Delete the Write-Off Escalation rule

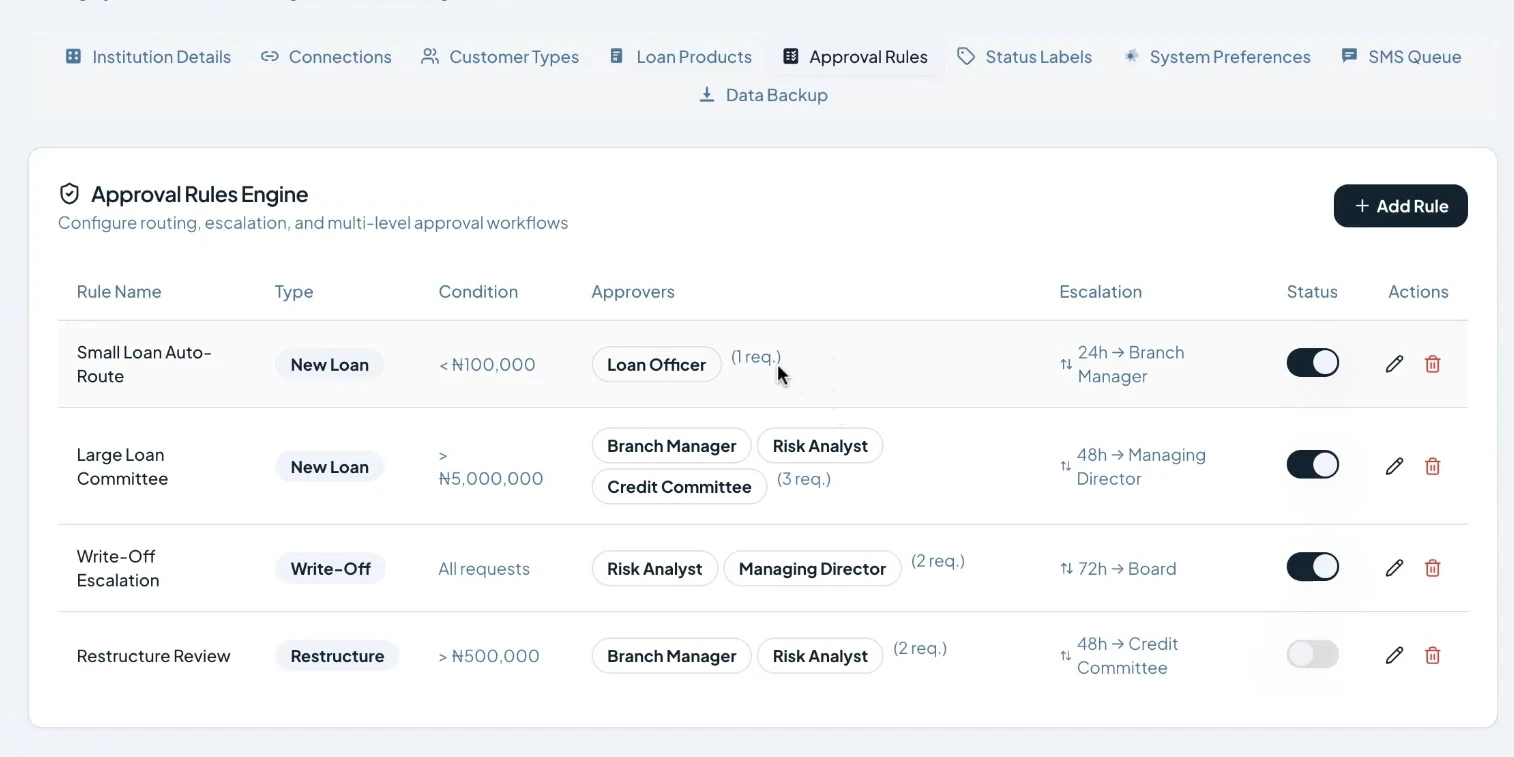coord(1432,568)
